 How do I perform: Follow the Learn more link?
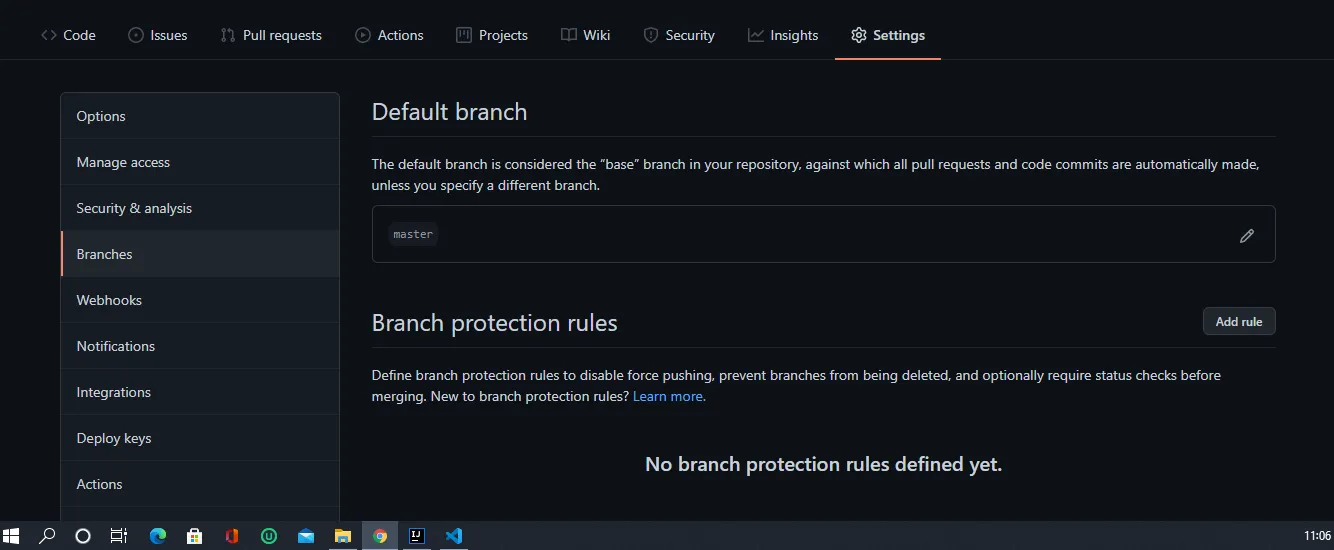point(668,396)
